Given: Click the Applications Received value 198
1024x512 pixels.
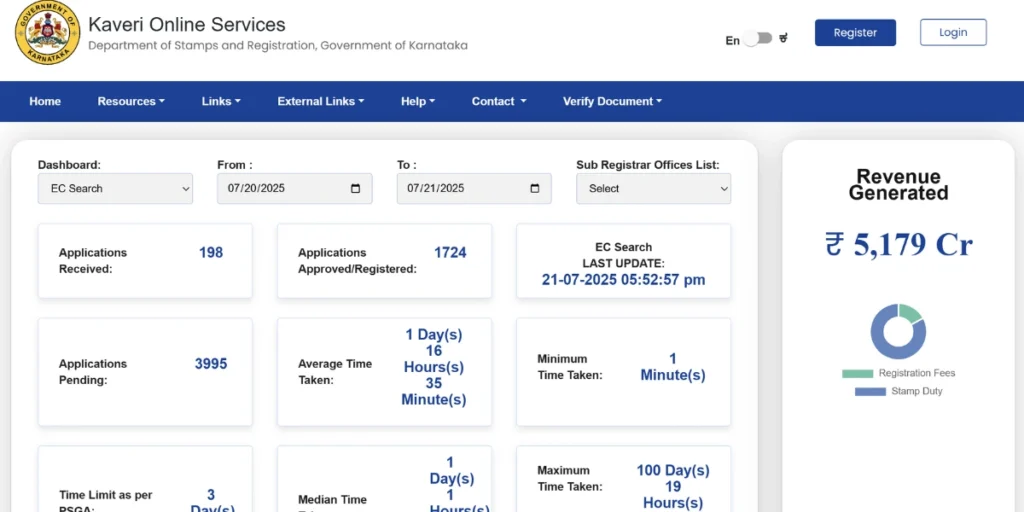Looking at the screenshot, I should (211, 253).
